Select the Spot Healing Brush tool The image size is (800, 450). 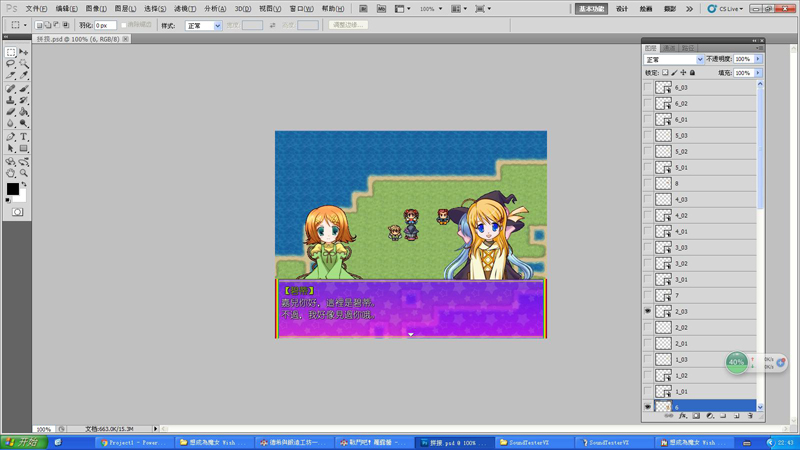click(x=11, y=89)
